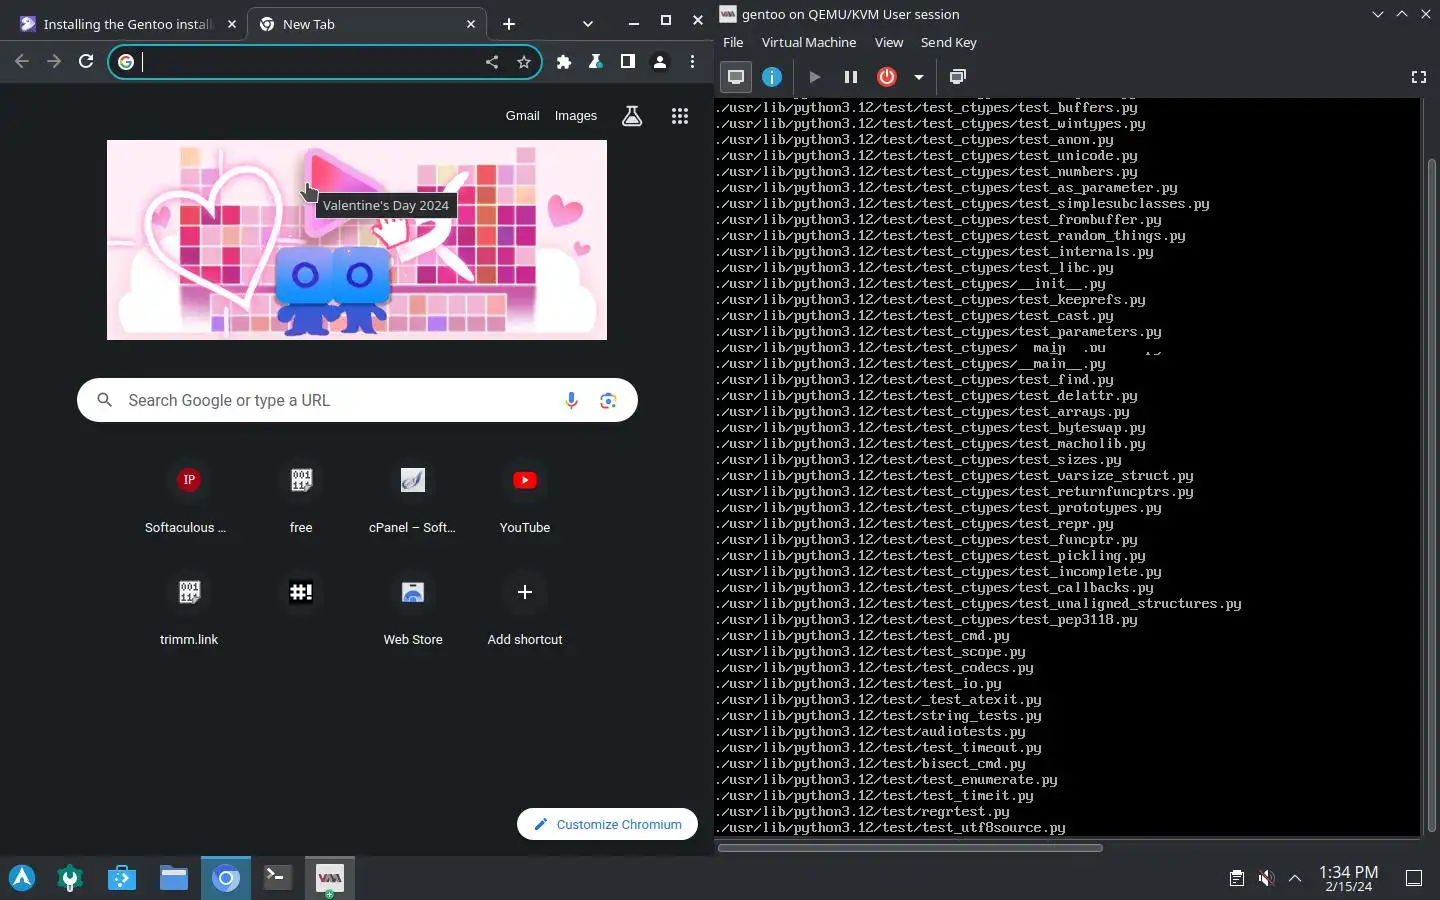Click the show desktop icon in tray
Screen dimensions: 1440x900
click(1414, 878)
